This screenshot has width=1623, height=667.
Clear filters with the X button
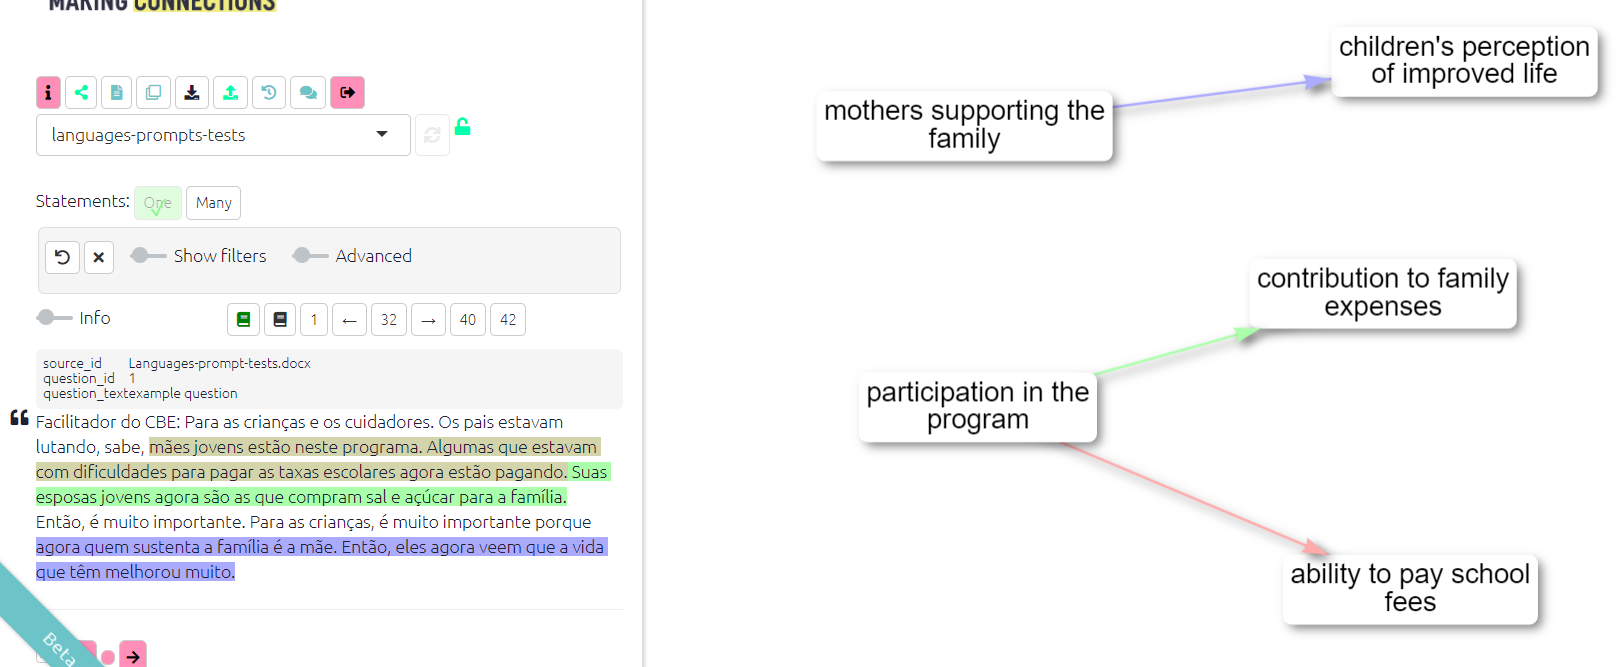click(98, 257)
